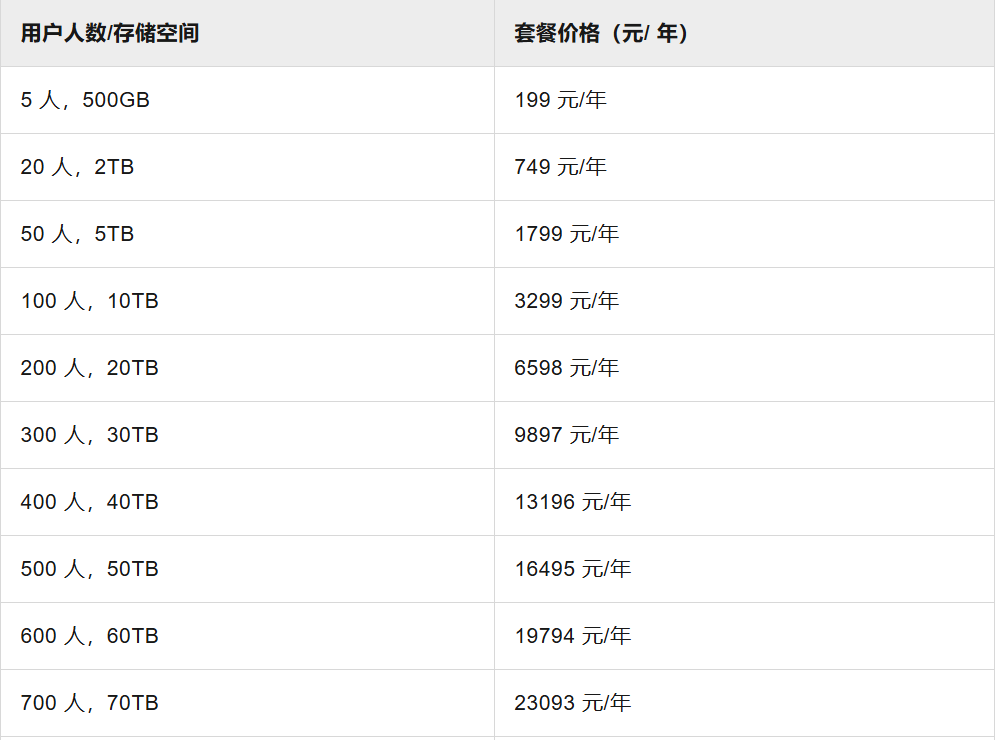Select the 400 人，40TB plan cell
Viewport: 997px width, 740px height.
tap(89, 502)
